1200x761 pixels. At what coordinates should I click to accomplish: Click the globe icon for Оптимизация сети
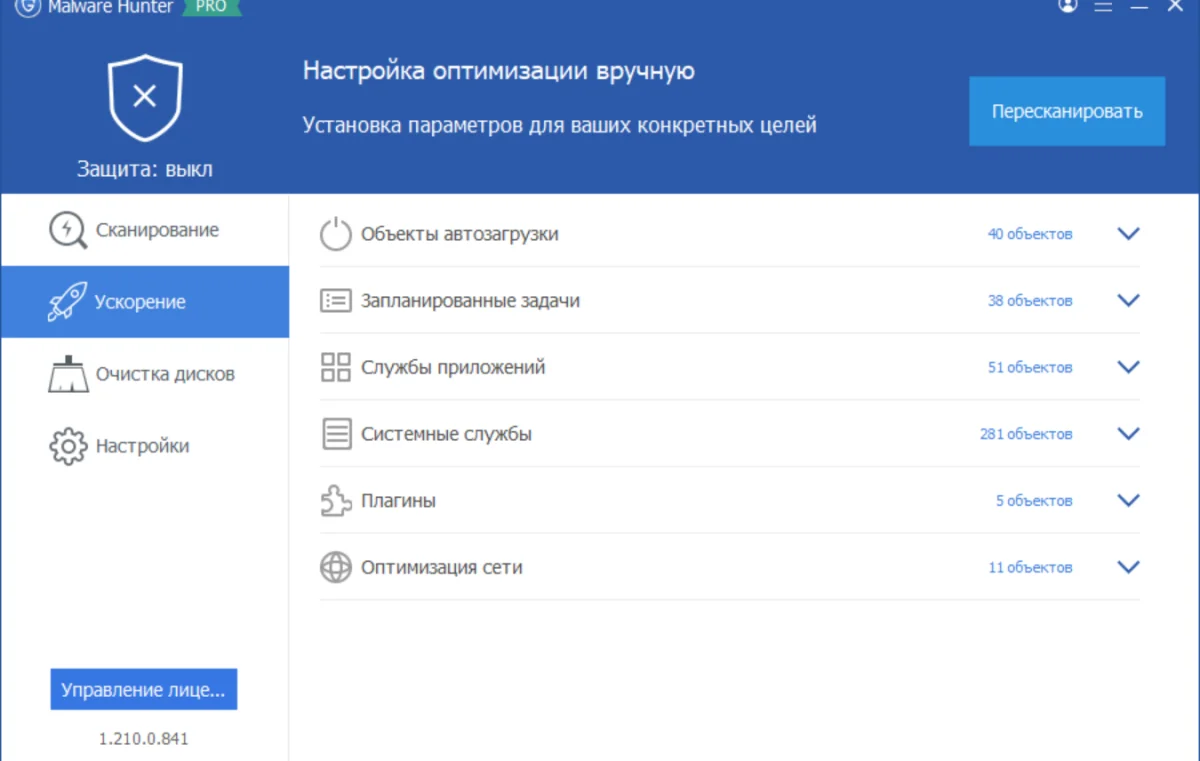coord(335,568)
